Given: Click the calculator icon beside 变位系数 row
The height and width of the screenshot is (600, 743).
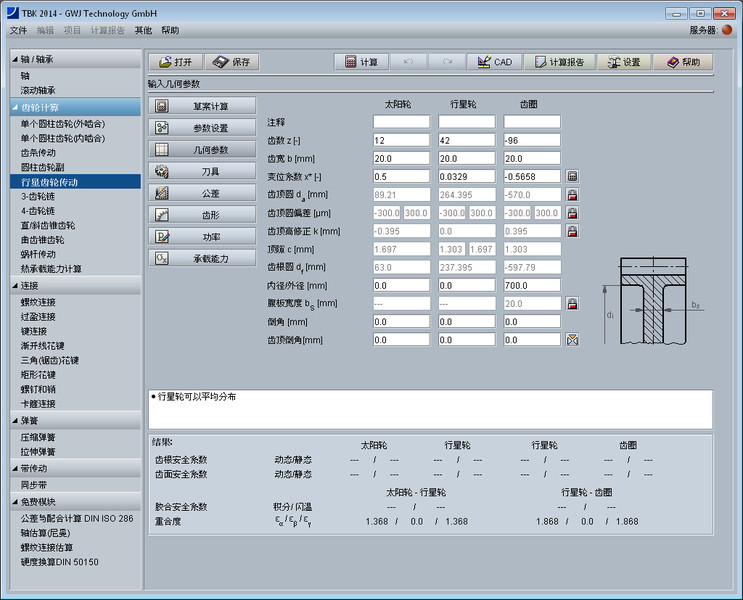Looking at the screenshot, I should 572,176.
